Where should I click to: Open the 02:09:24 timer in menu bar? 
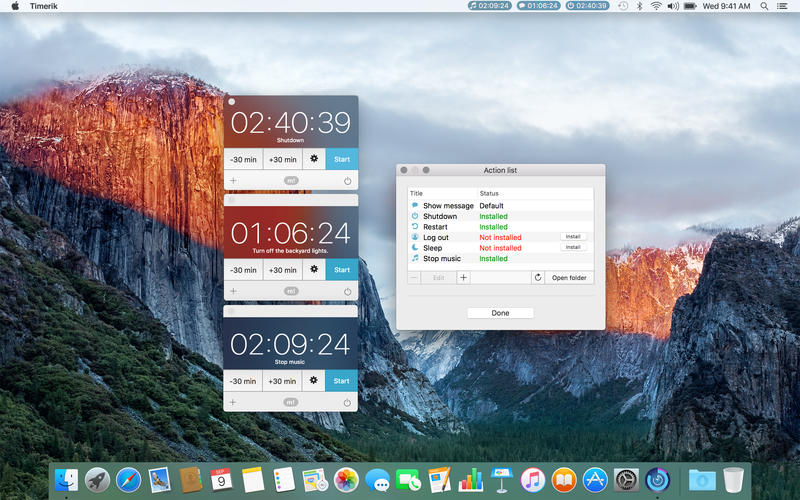[489, 6]
